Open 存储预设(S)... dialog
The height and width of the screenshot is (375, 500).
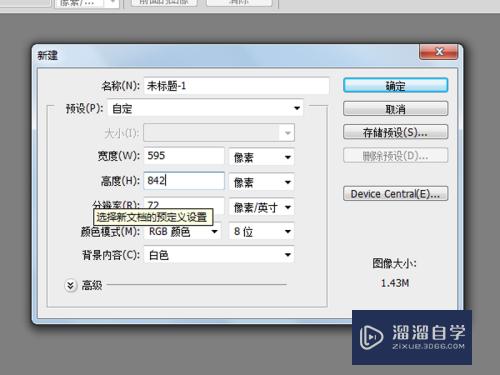click(x=395, y=132)
